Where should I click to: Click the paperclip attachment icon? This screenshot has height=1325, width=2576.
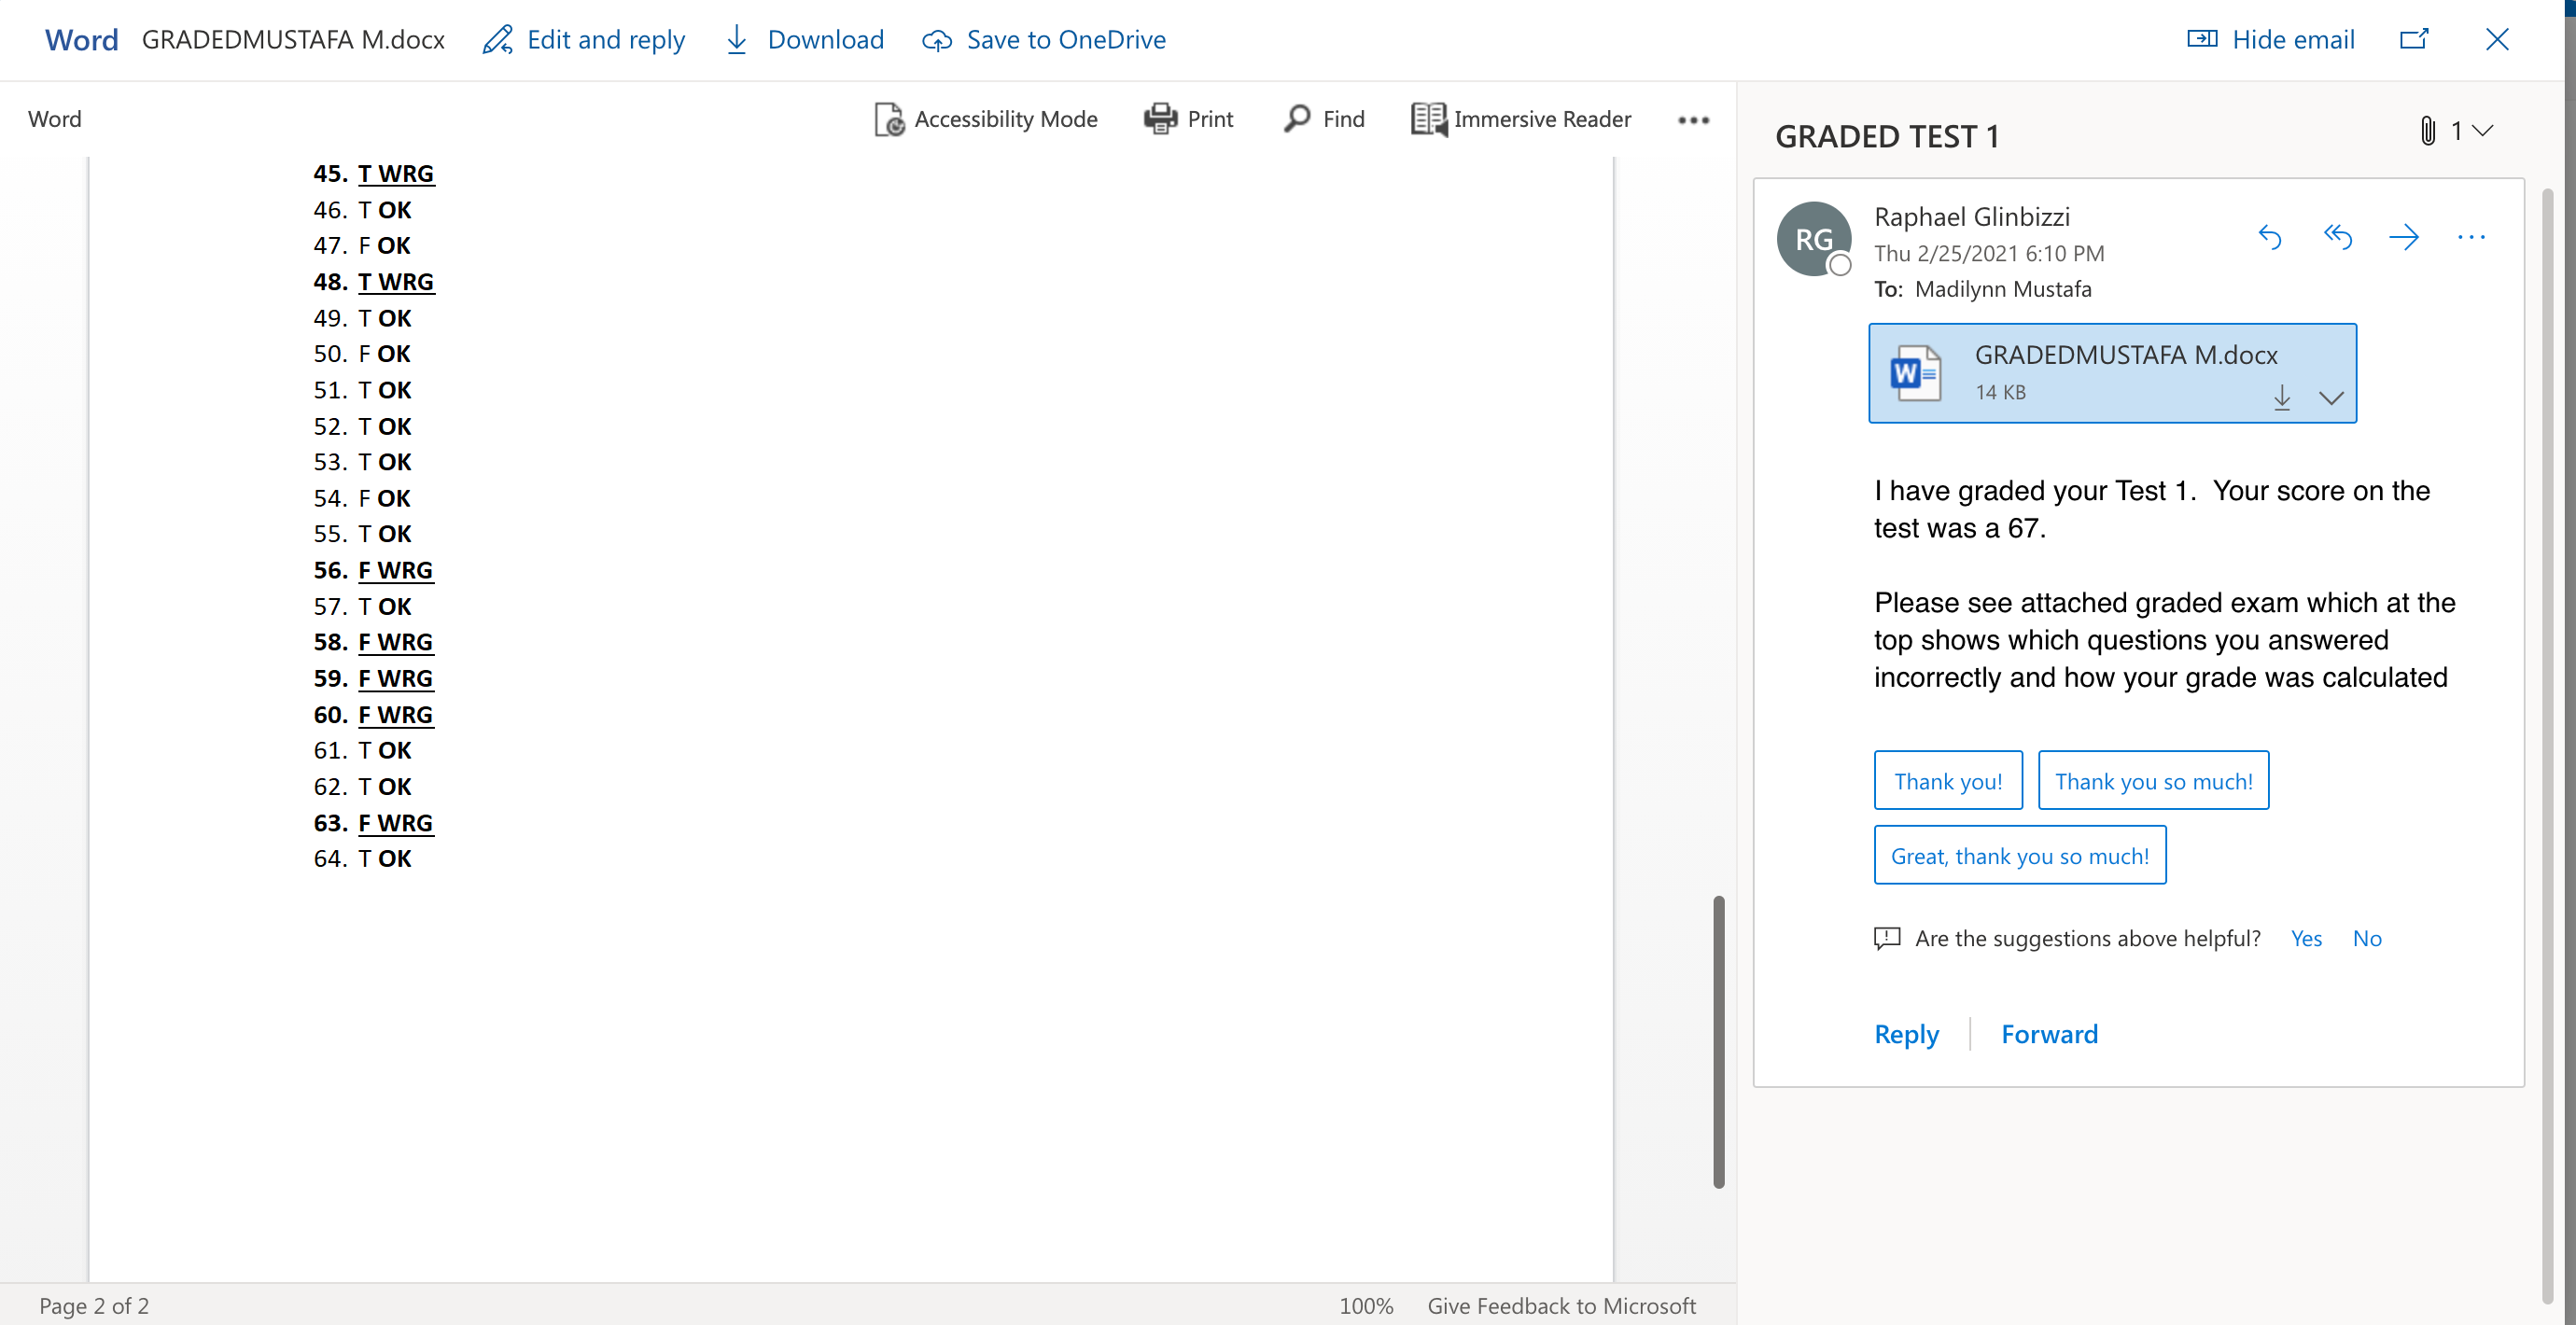point(2427,131)
